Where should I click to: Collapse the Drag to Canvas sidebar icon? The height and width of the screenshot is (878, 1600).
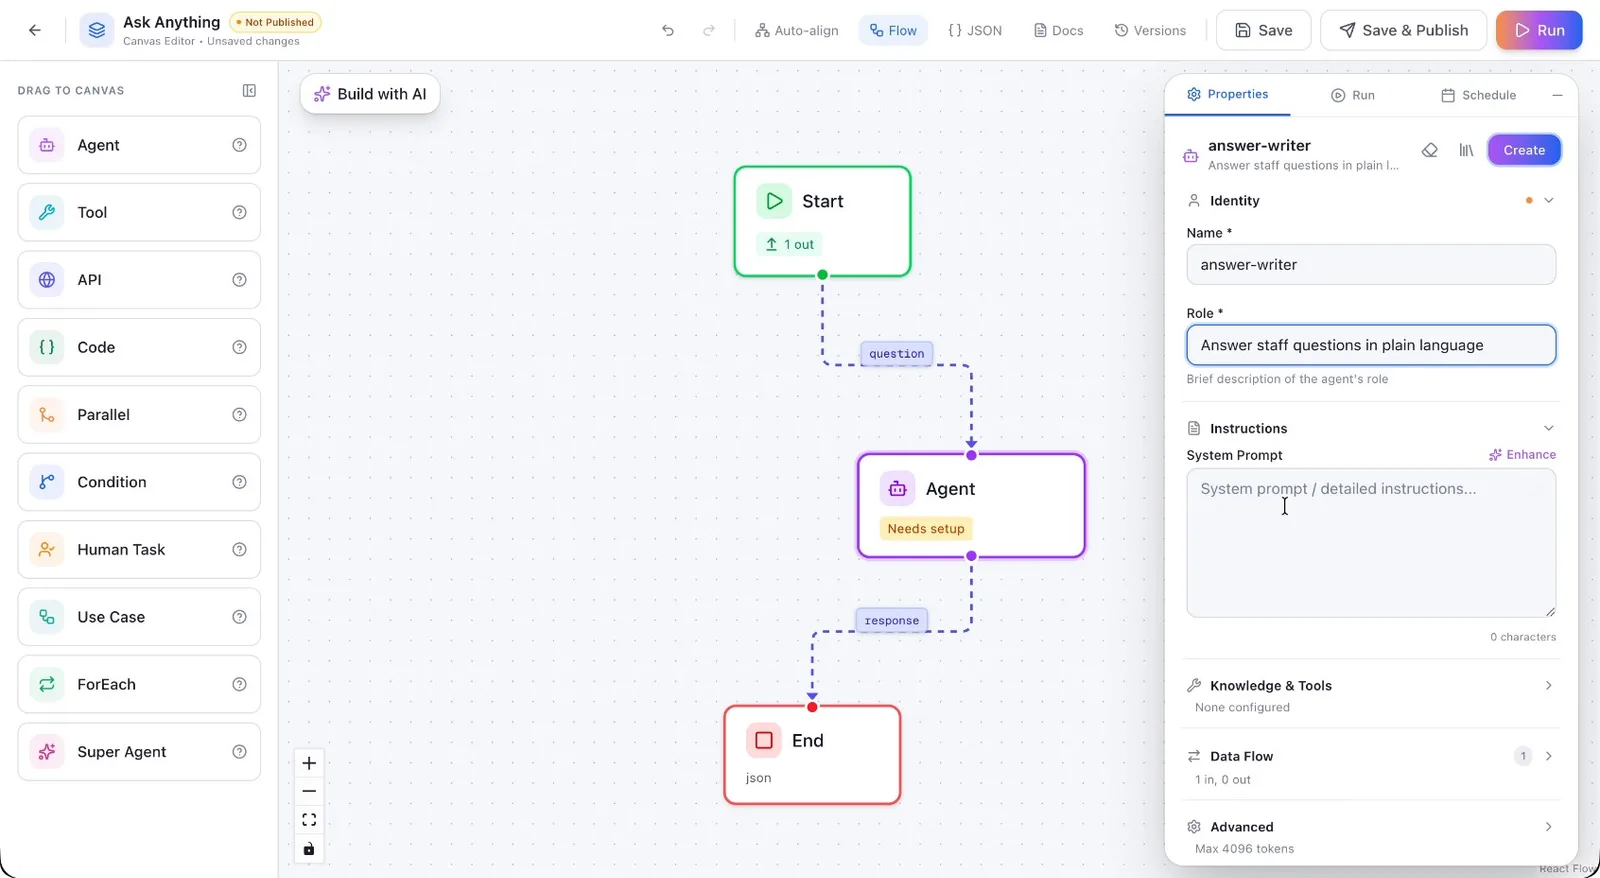[x=249, y=90]
